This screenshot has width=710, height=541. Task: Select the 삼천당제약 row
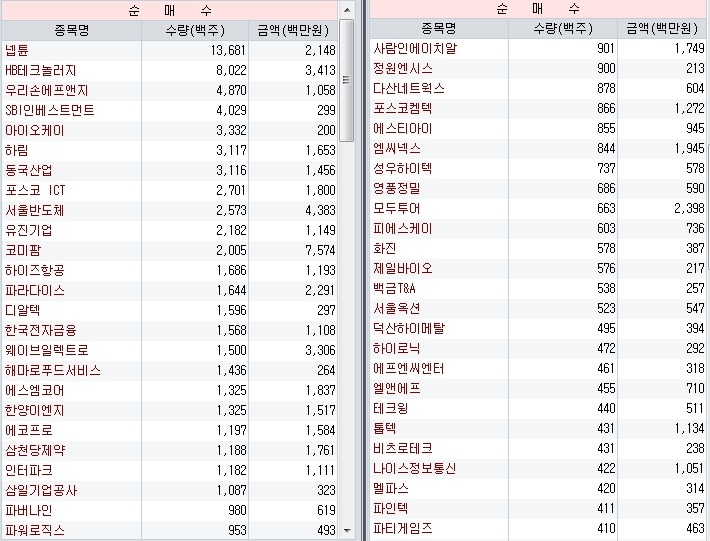point(170,450)
